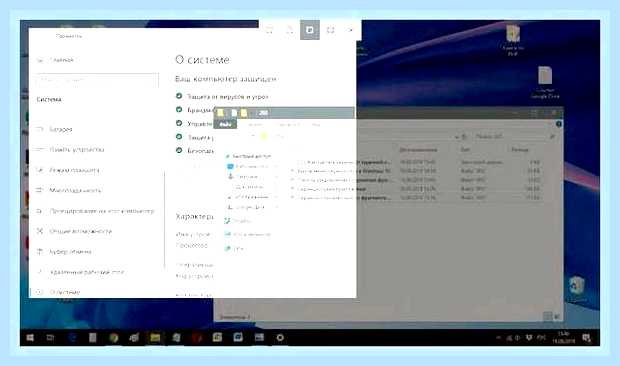Viewport: 620px width, 366px height.
Task: Switch to File Explorer taskbar icon
Action: click(x=155, y=338)
